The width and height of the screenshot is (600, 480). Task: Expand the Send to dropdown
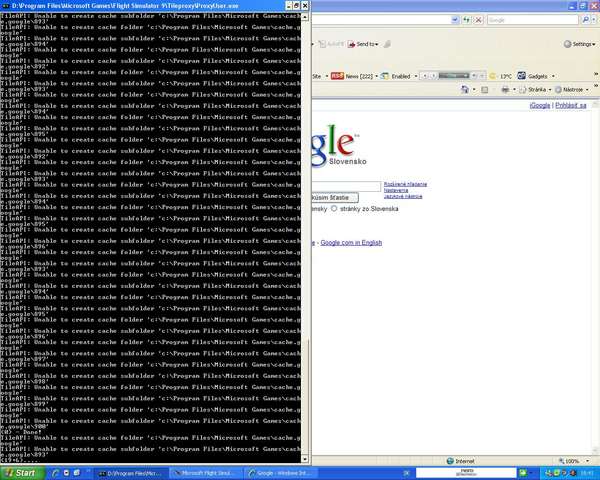tap(377, 44)
